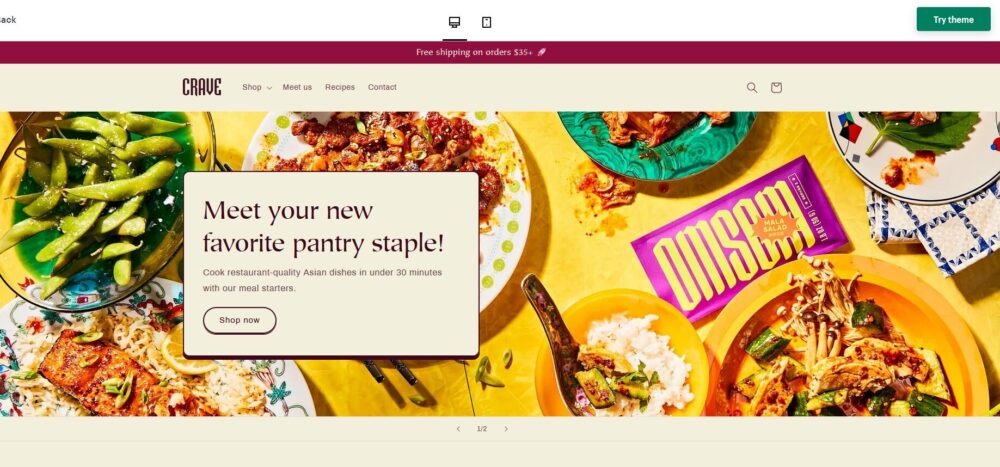The image size is (1000, 467).
Task: Switch to desktop preview icon
Action: (454, 22)
